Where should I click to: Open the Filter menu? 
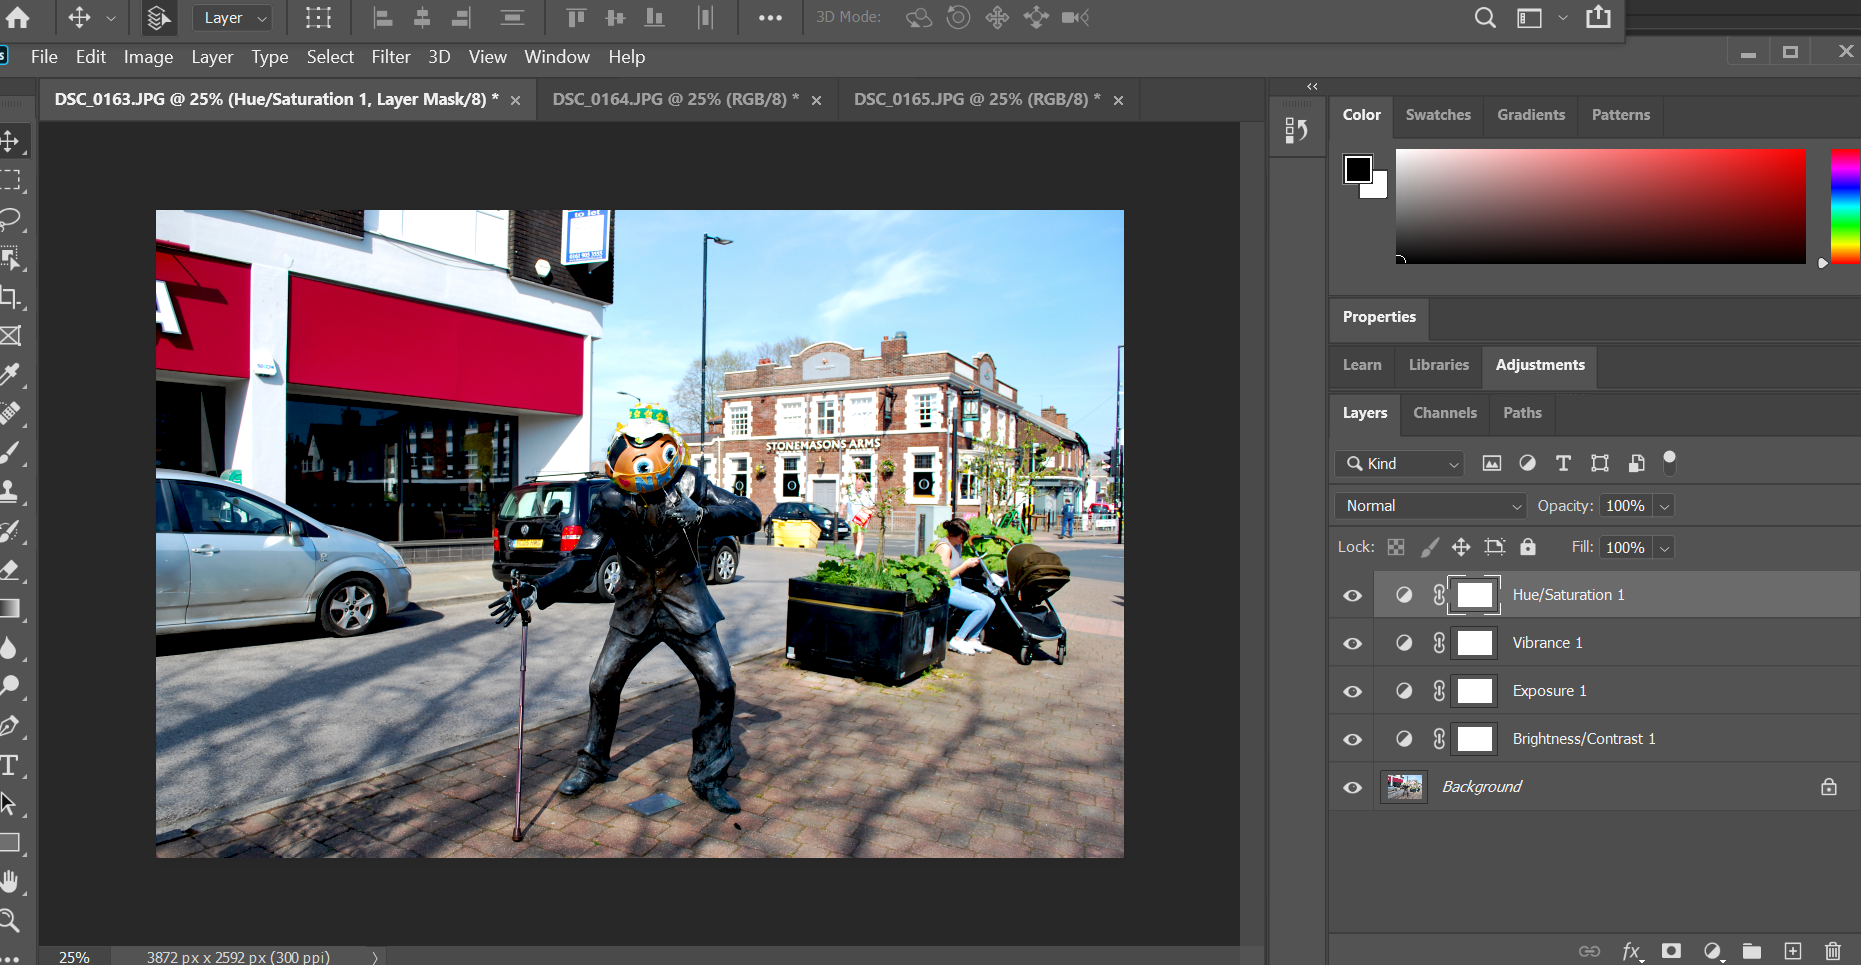[390, 57]
